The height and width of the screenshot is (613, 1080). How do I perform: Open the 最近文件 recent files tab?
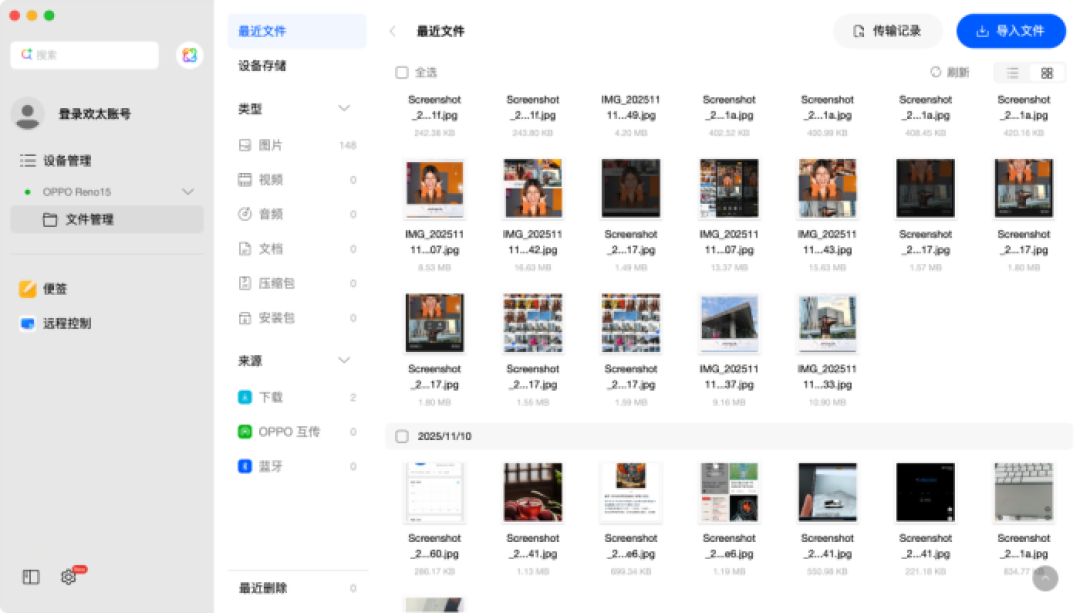[x=297, y=31]
